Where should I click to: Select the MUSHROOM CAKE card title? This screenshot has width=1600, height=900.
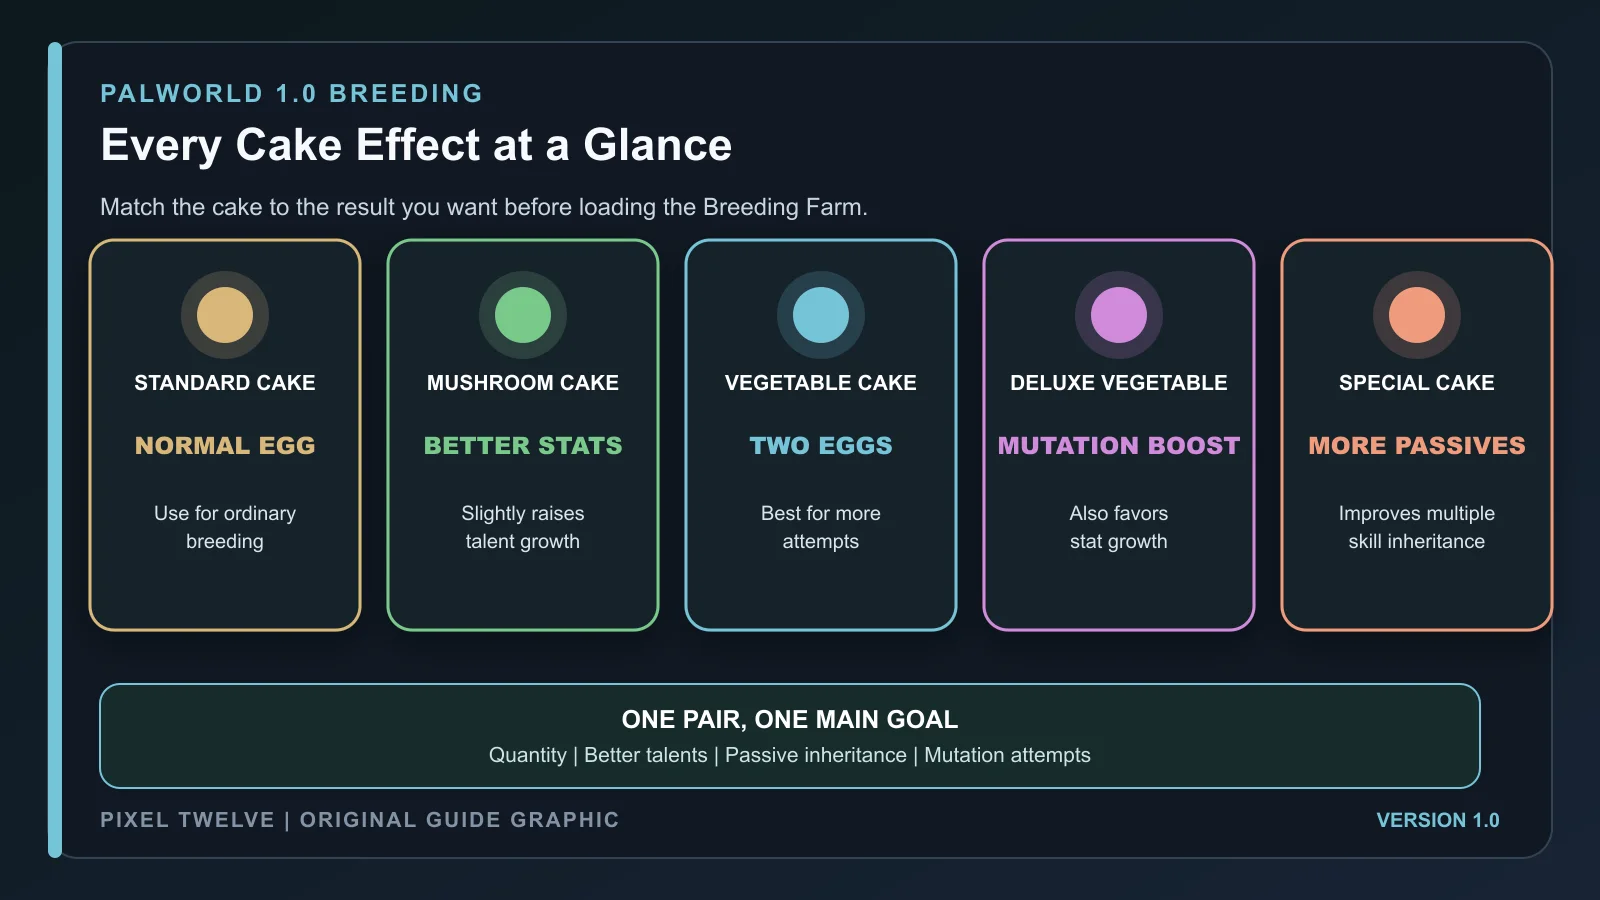523,383
